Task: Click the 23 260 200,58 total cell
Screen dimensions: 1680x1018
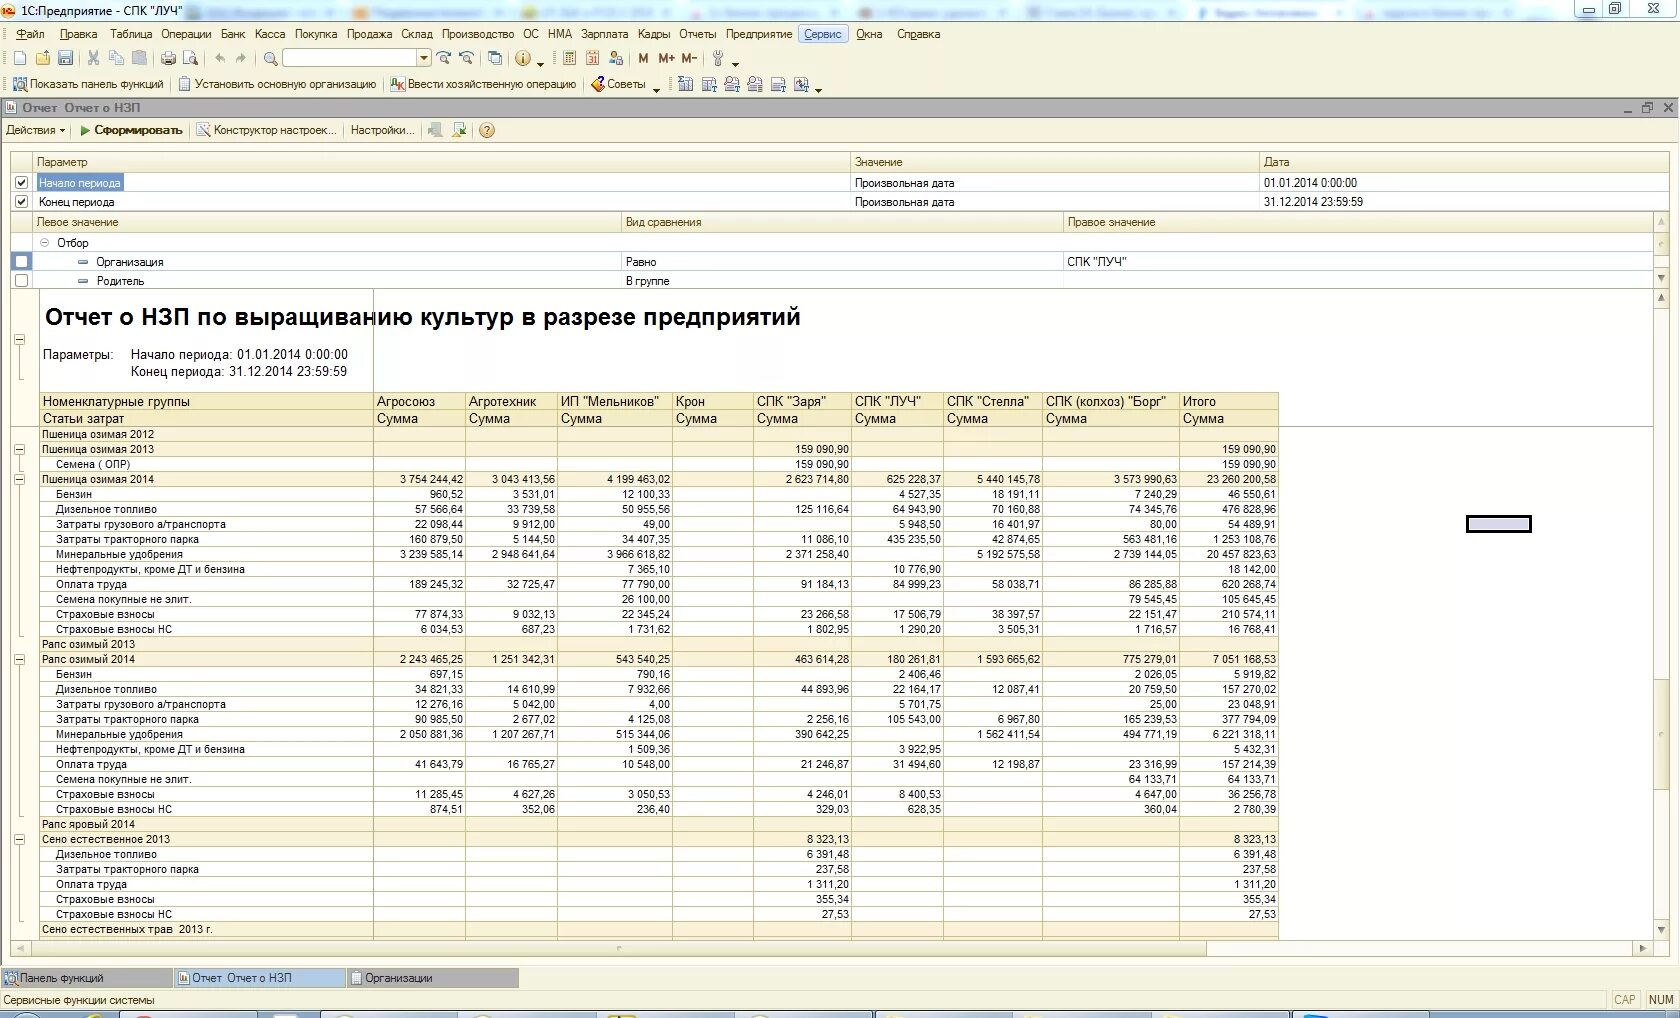Action: 1228,480
